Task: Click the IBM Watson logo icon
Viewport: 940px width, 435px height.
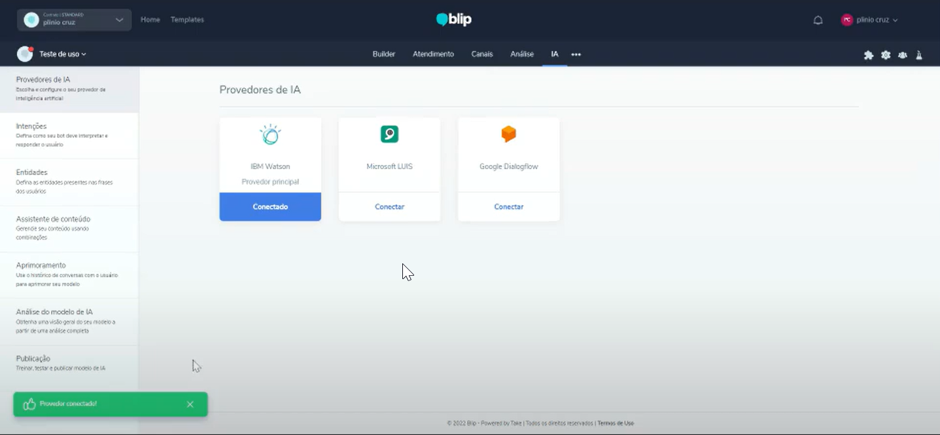Action: [x=270, y=135]
